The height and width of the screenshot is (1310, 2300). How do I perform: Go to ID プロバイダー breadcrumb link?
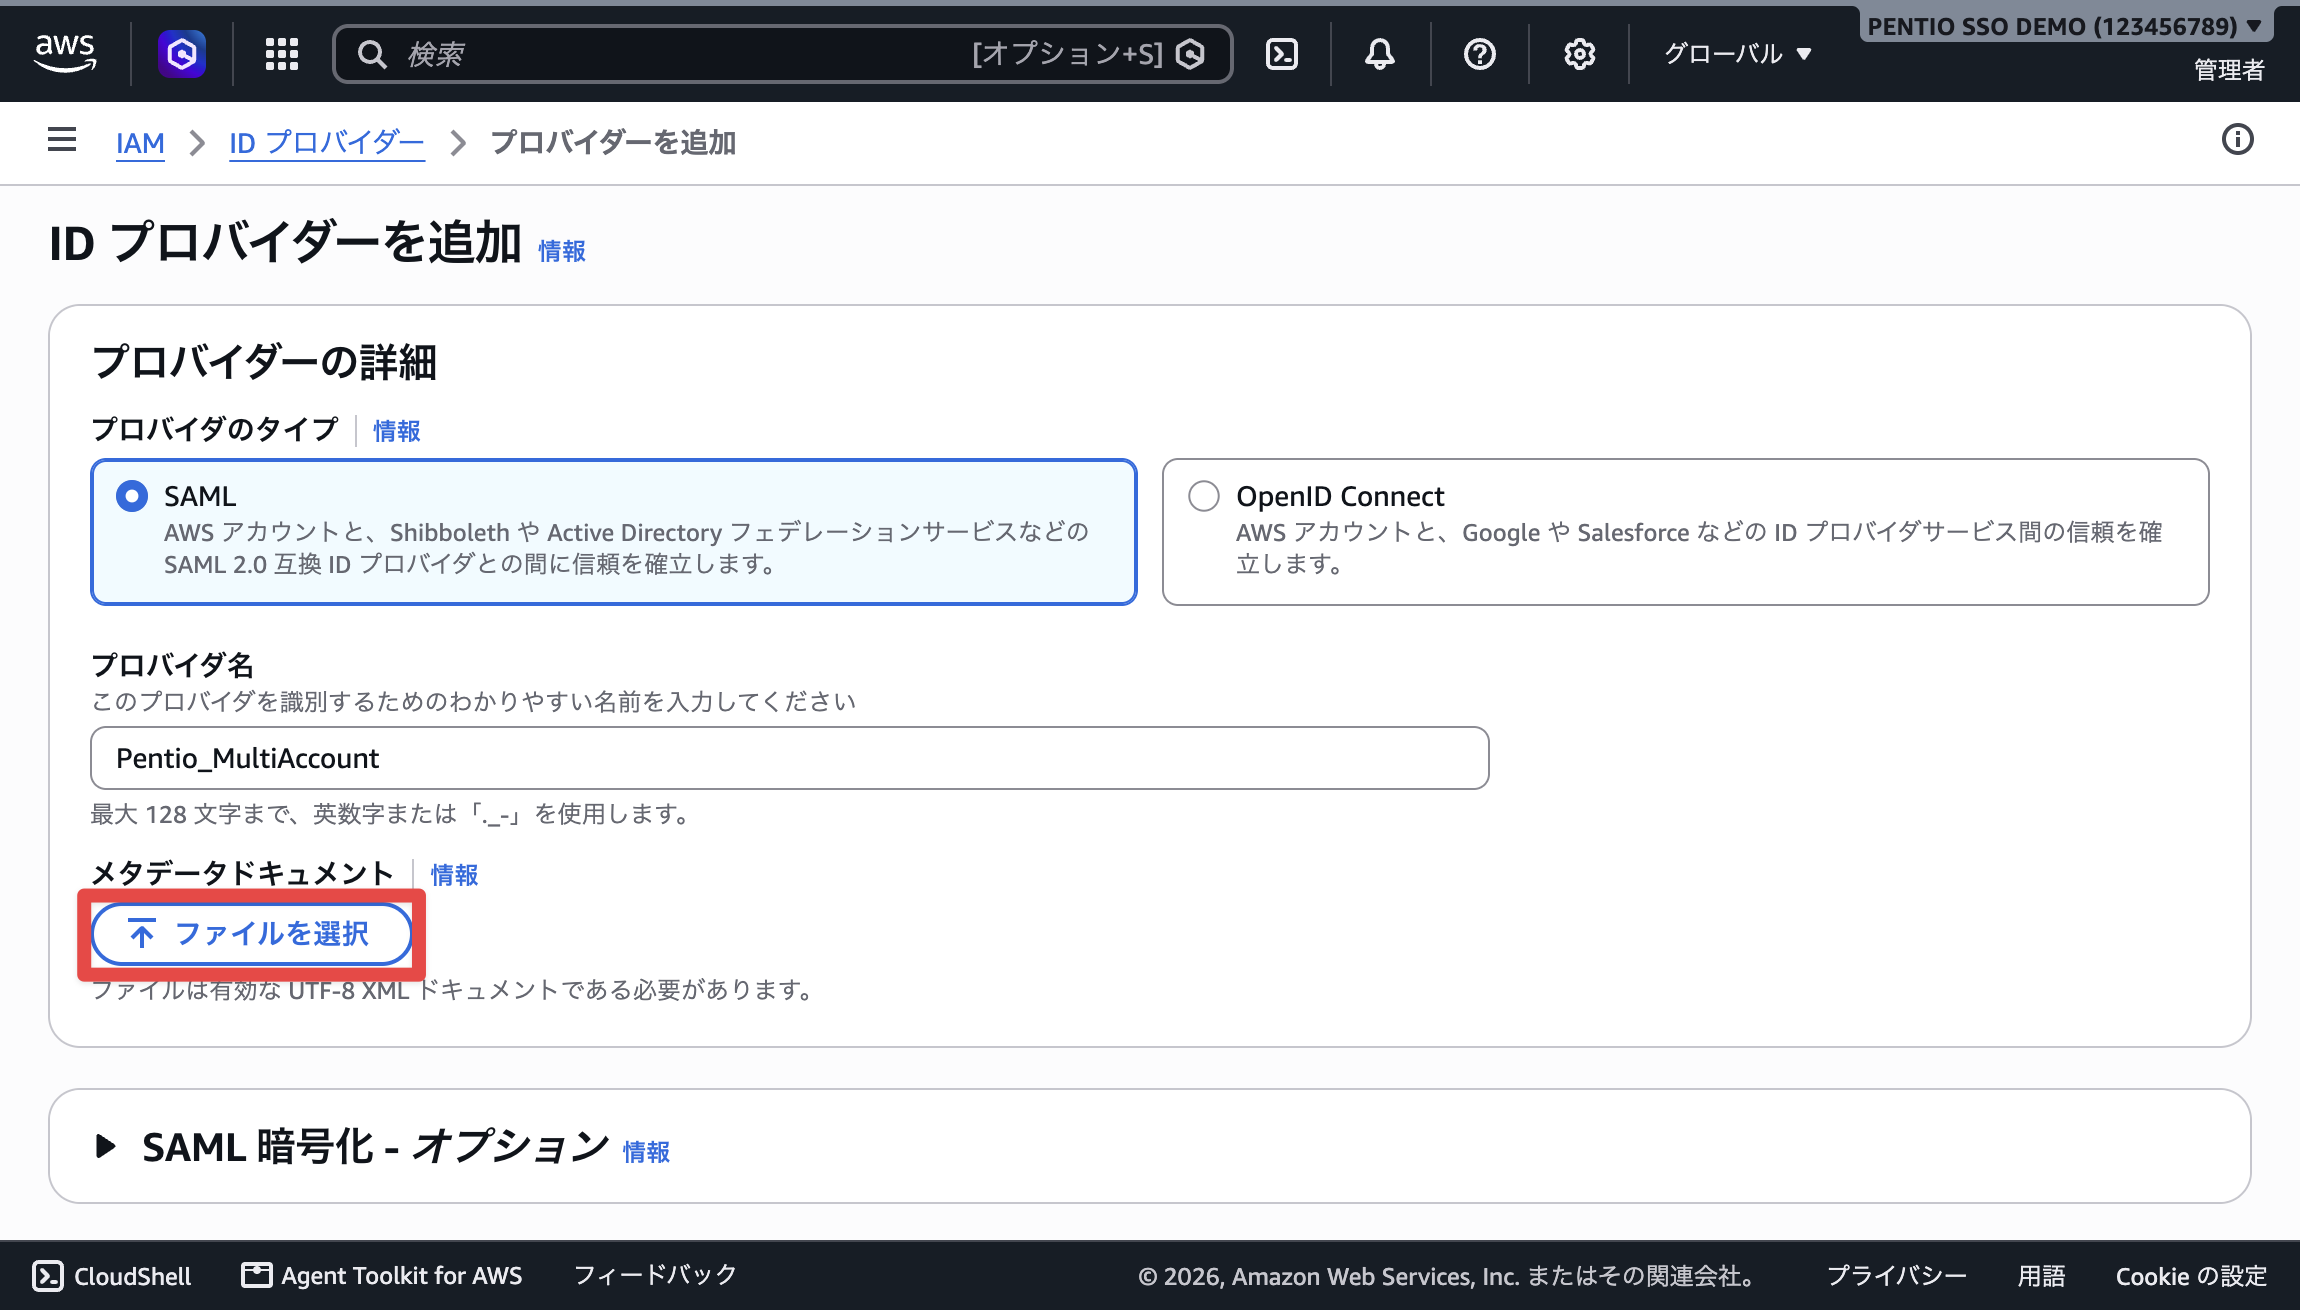click(327, 143)
